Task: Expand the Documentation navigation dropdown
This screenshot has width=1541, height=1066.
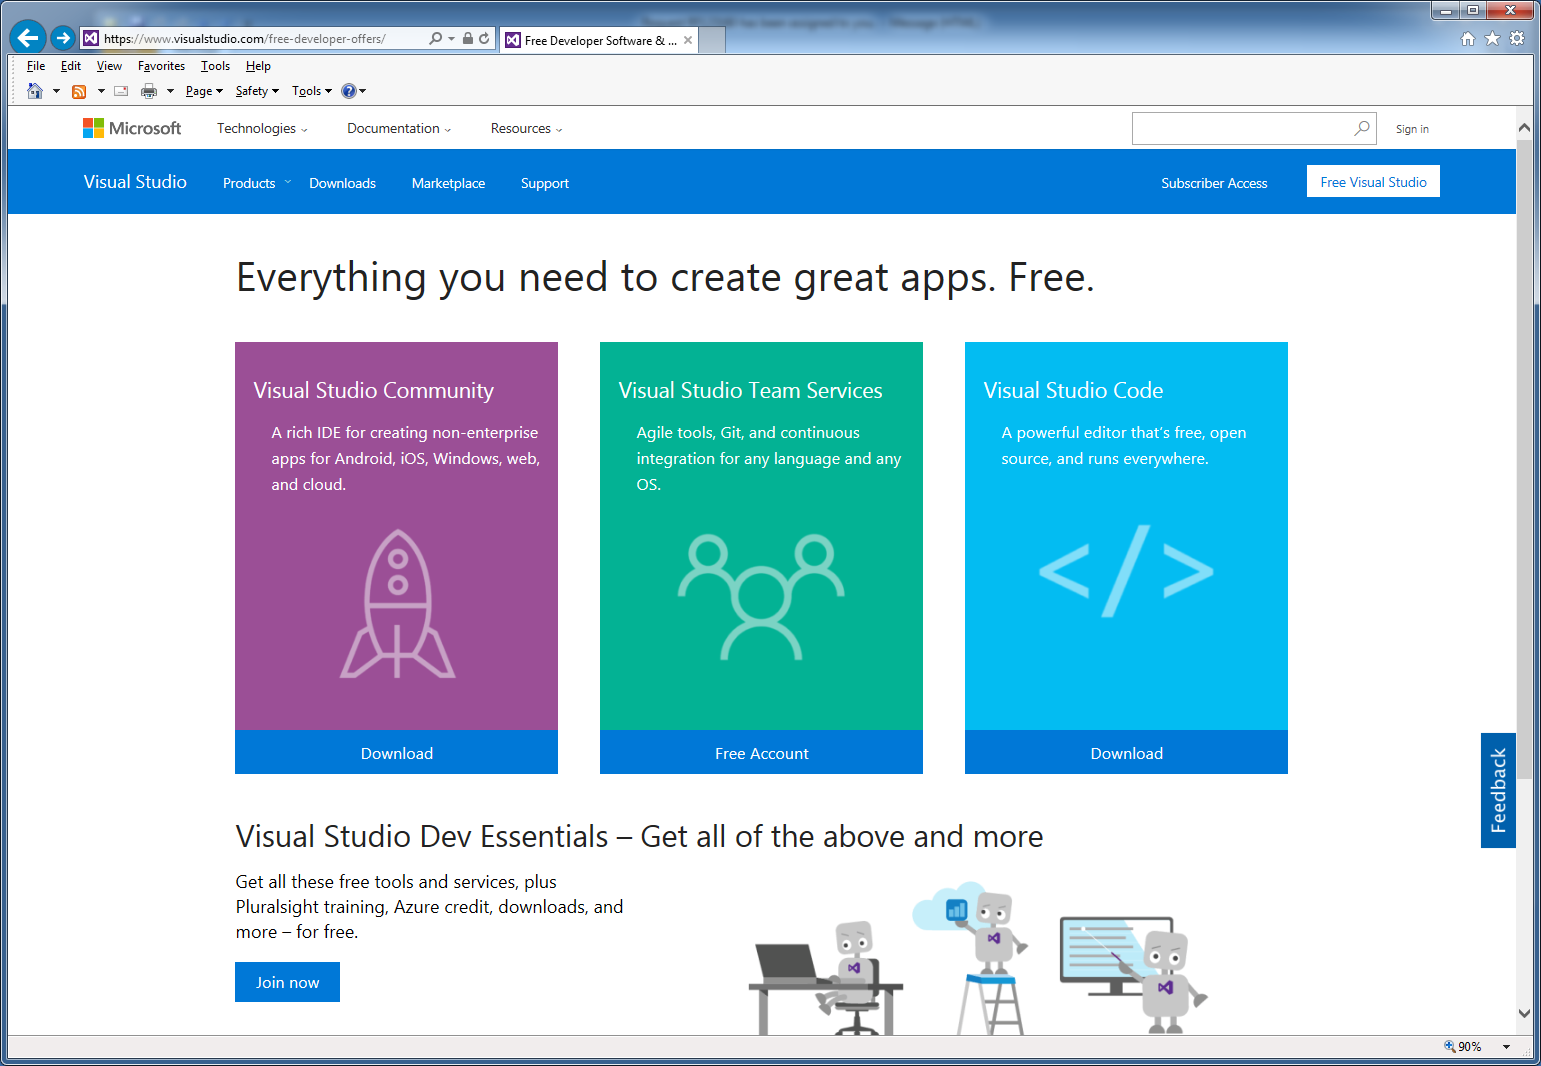Action: coord(399,129)
